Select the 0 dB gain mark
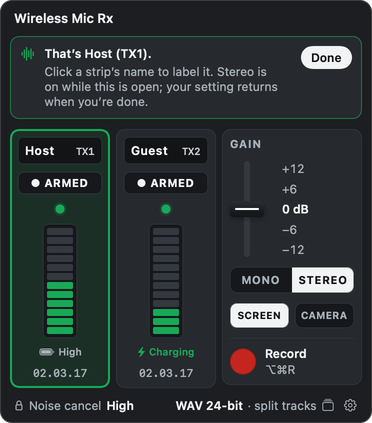The width and height of the screenshot is (372, 423). [x=295, y=209]
